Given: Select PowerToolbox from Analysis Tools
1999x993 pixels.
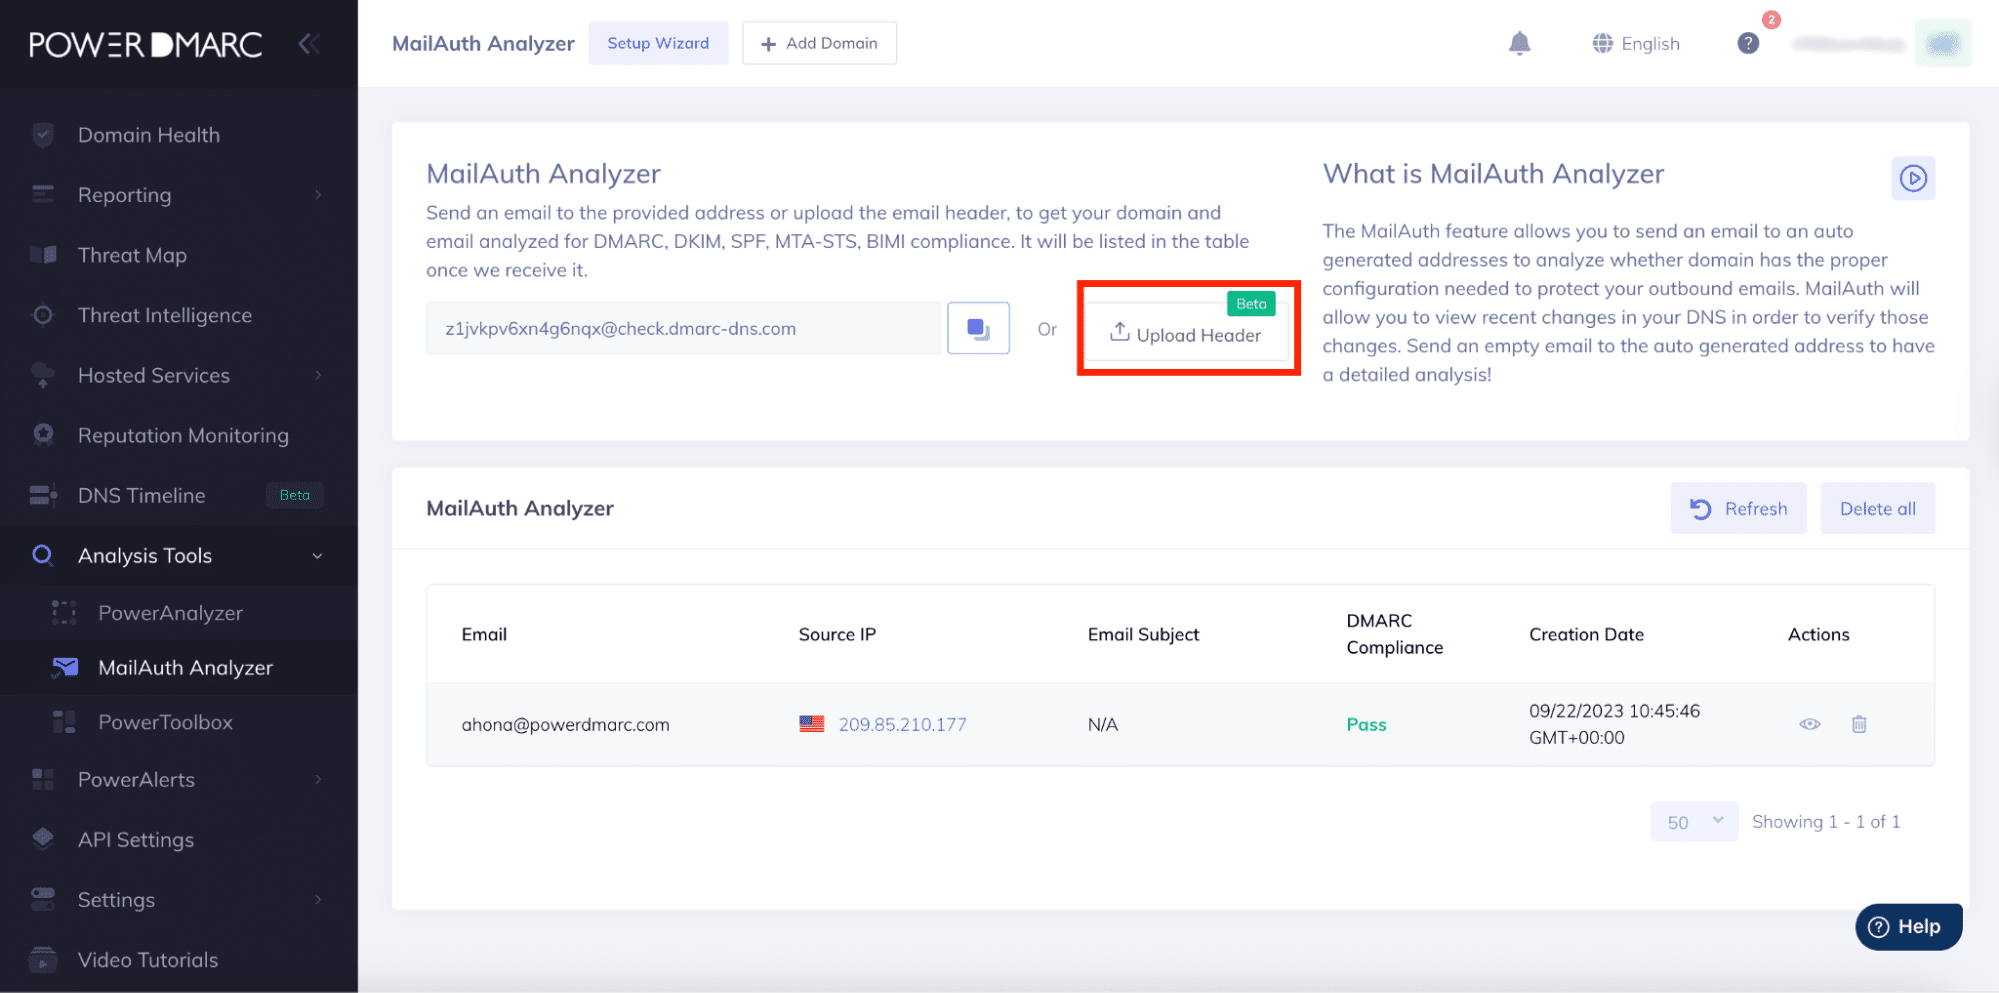Looking at the screenshot, I should click(x=165, y=722).
